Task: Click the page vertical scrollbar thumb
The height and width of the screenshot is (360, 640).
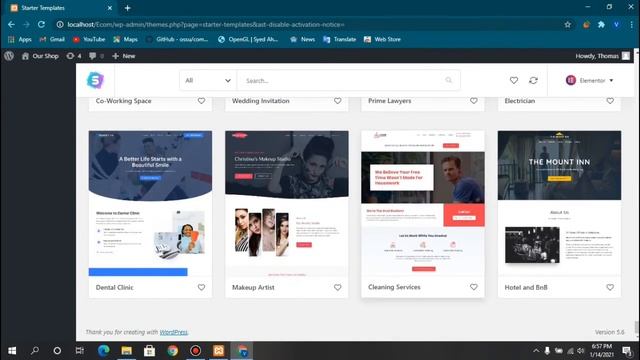Action: click(636, 327)
